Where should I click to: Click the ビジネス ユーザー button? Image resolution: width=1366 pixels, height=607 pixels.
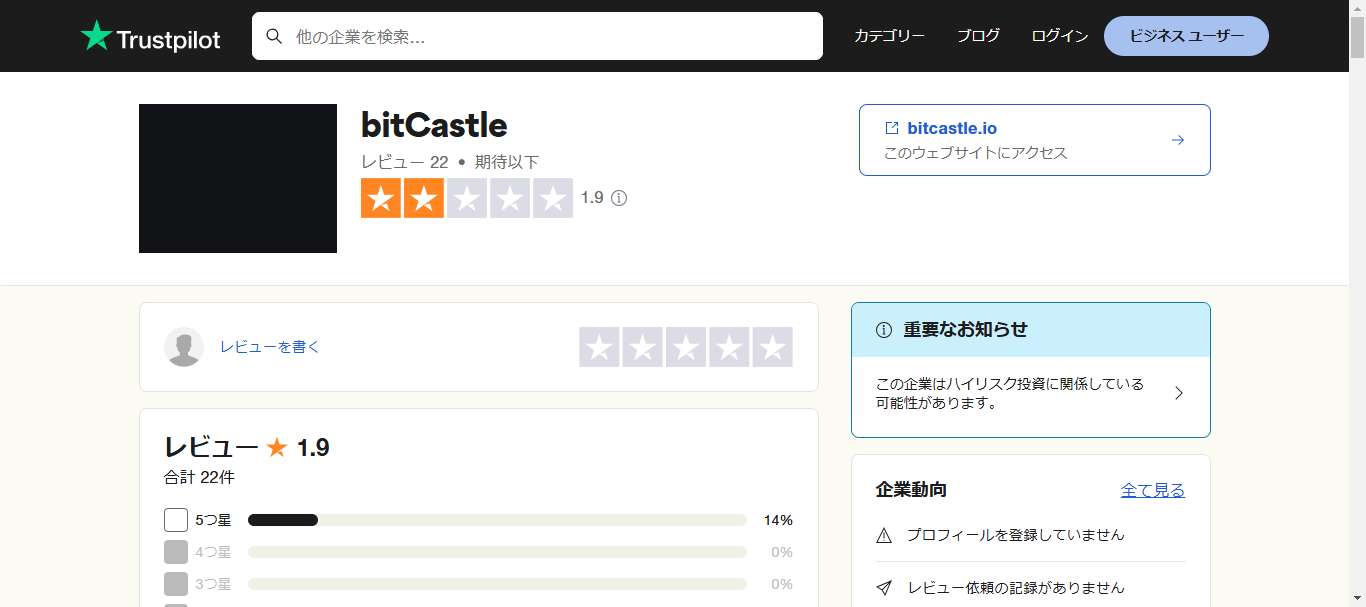[1185, 35]
